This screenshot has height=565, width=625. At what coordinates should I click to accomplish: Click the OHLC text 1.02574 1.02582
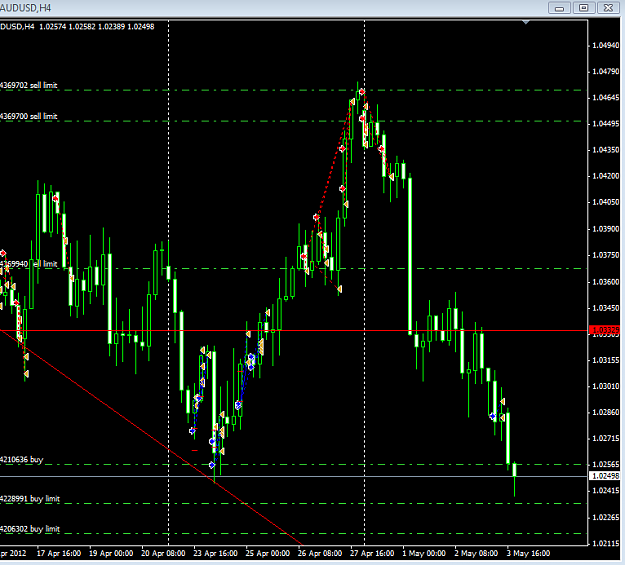(x=67, y=27)
